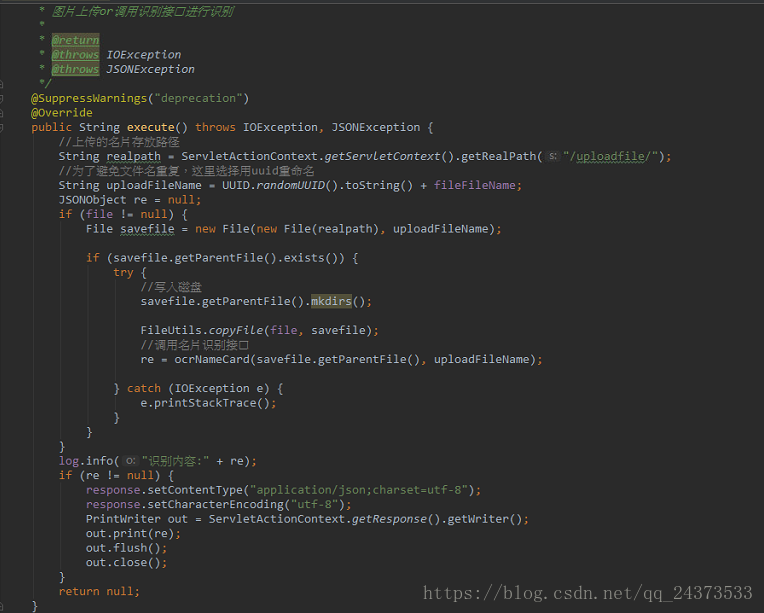Click the "识别内容:" string literal
This screenshot has height=613, width=764.
click(175, 461)
